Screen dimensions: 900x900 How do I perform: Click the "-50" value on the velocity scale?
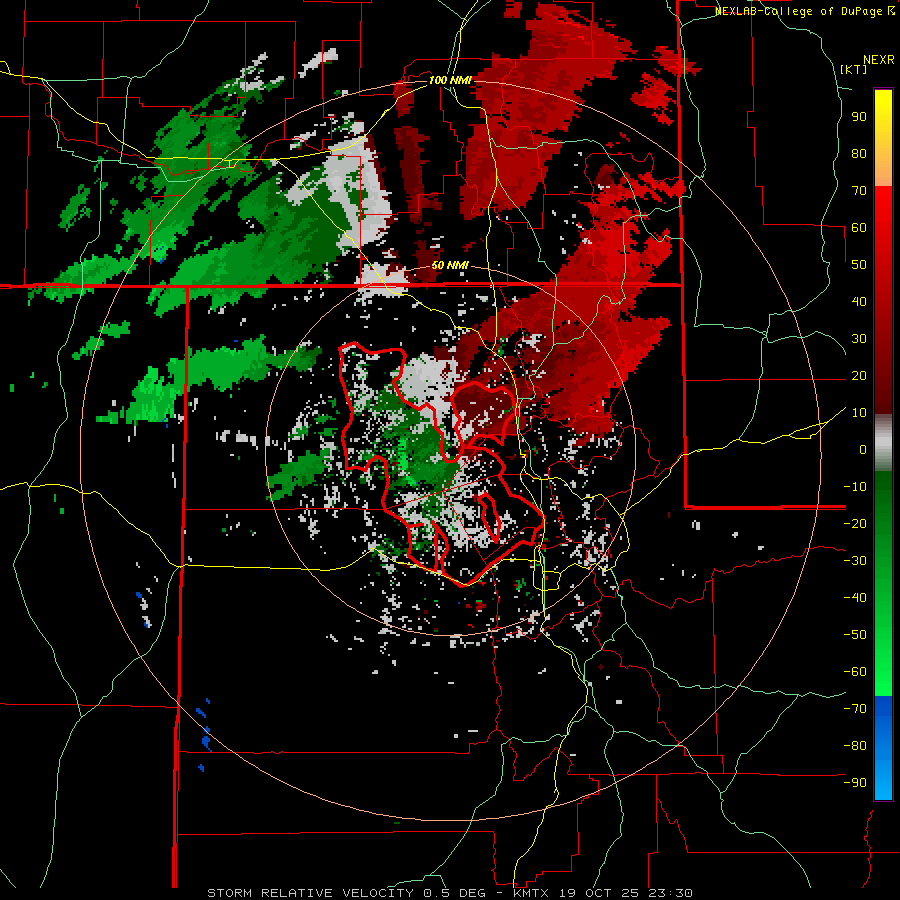tap(855, 635)
